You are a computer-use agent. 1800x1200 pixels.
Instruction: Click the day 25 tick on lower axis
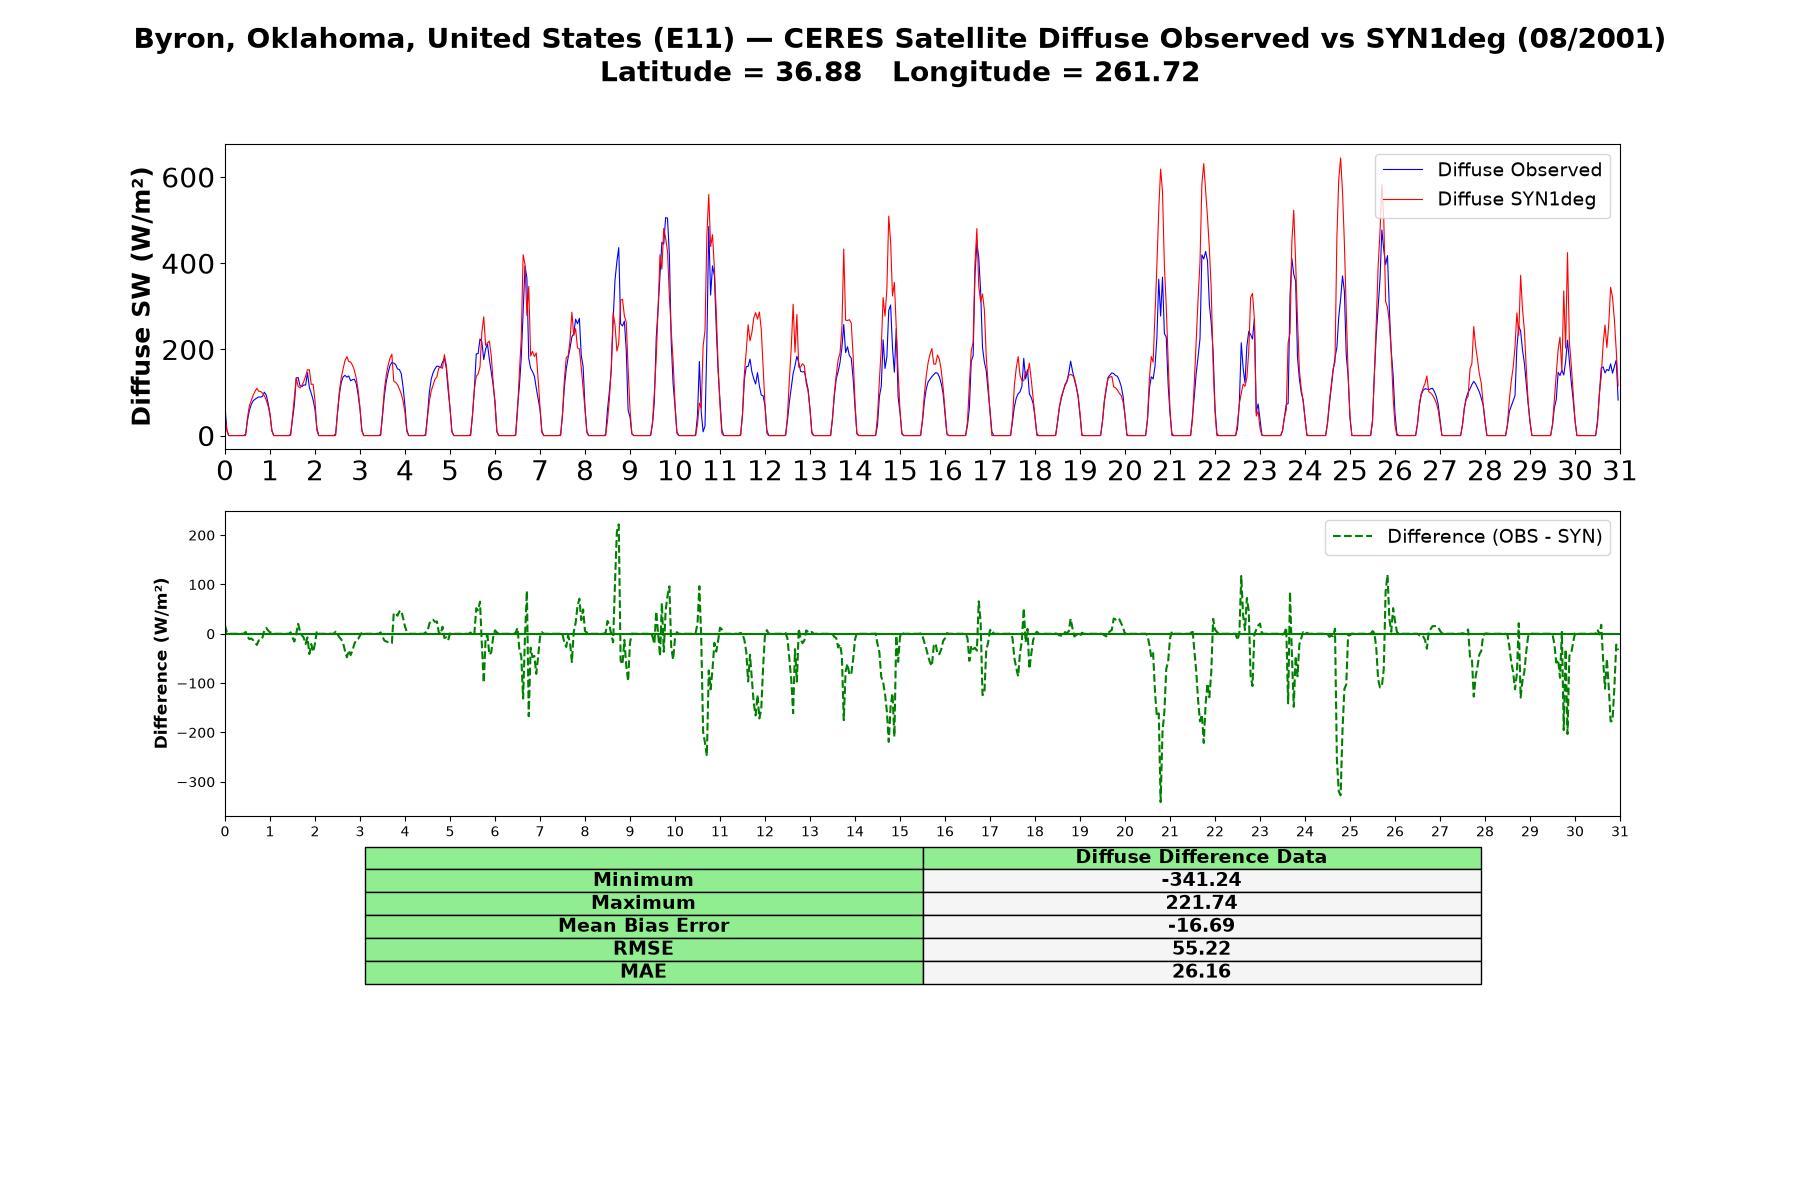1349,832
